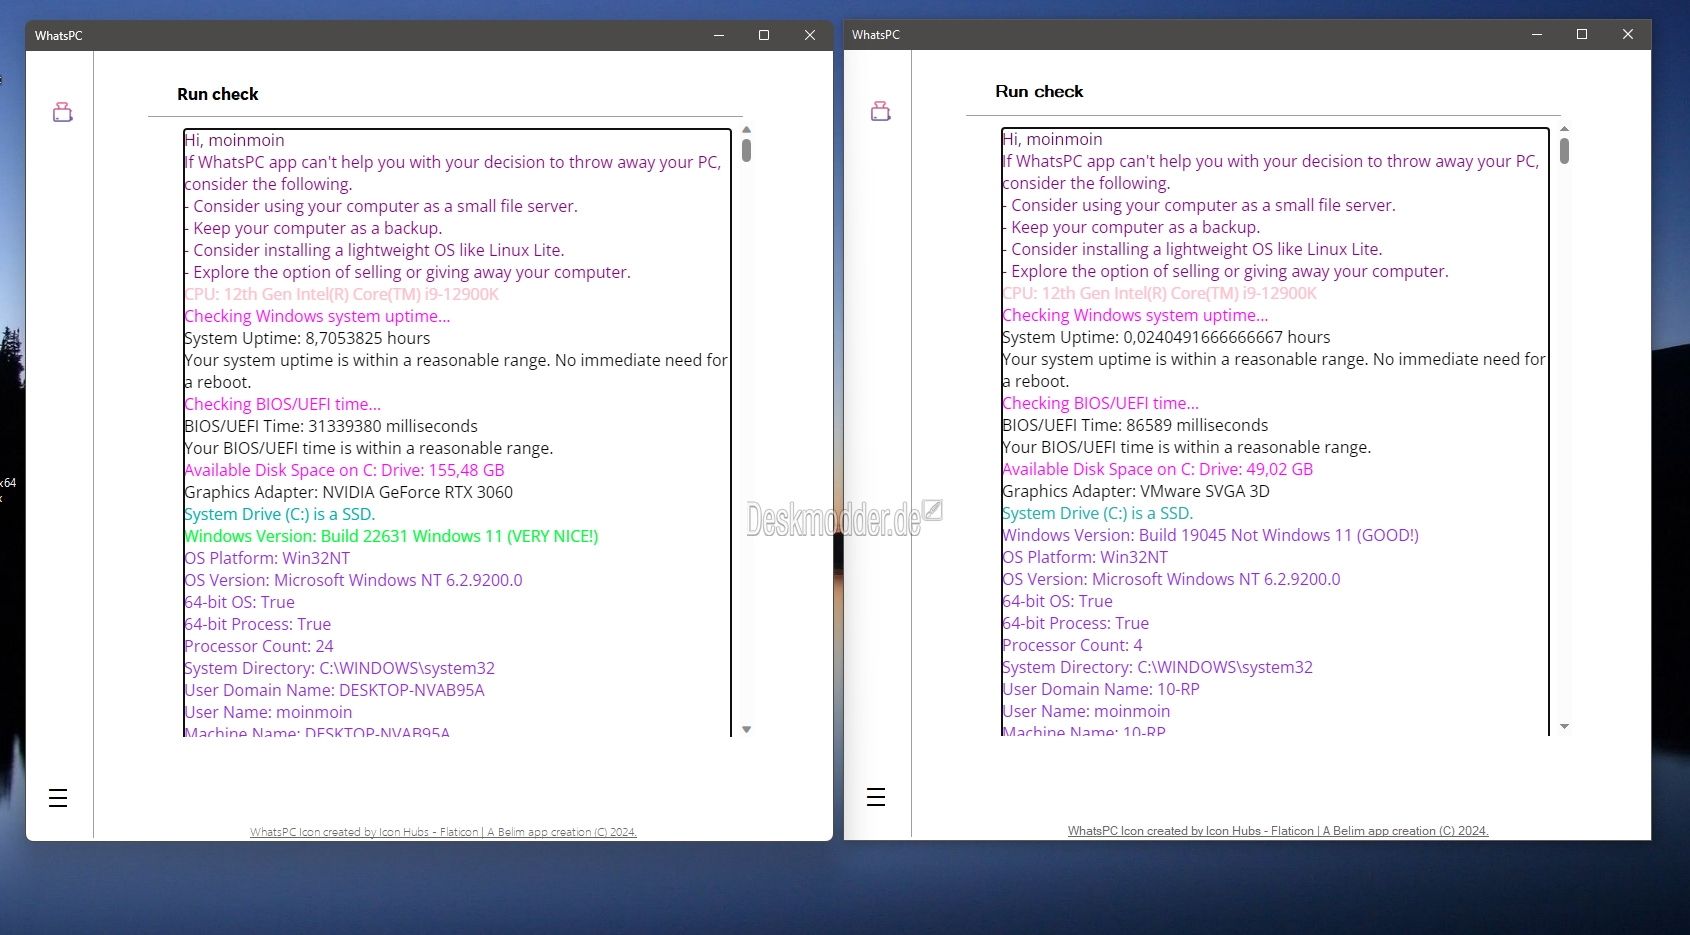The image size is (1690, 935).
Task: Minimize the right WhatsPC window
Action: point(1536,34)
